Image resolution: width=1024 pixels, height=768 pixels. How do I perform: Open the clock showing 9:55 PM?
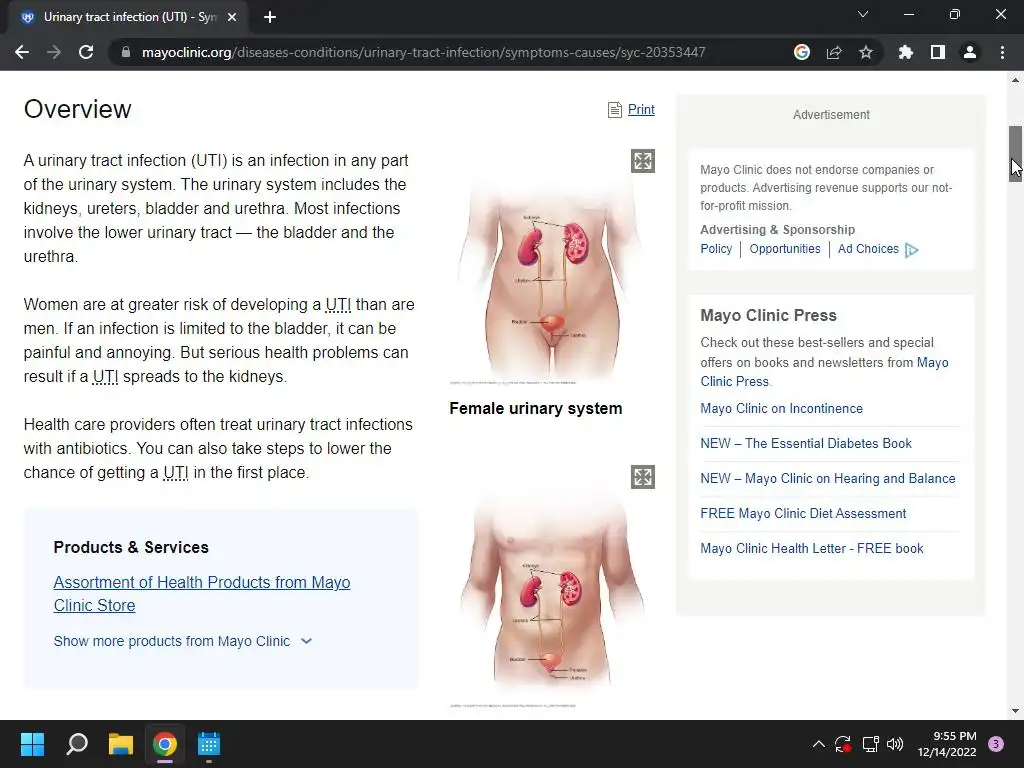tap(947, 744)
